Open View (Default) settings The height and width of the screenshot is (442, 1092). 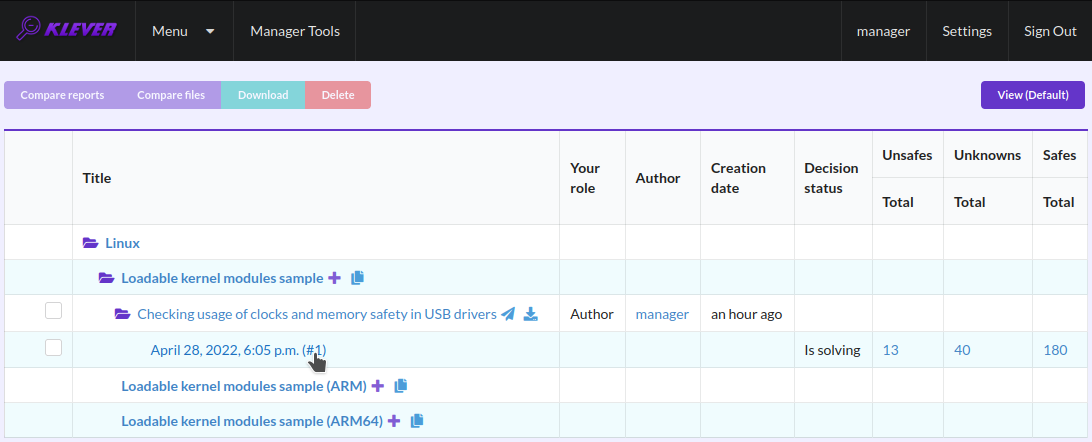click(x=1033, y=95)
